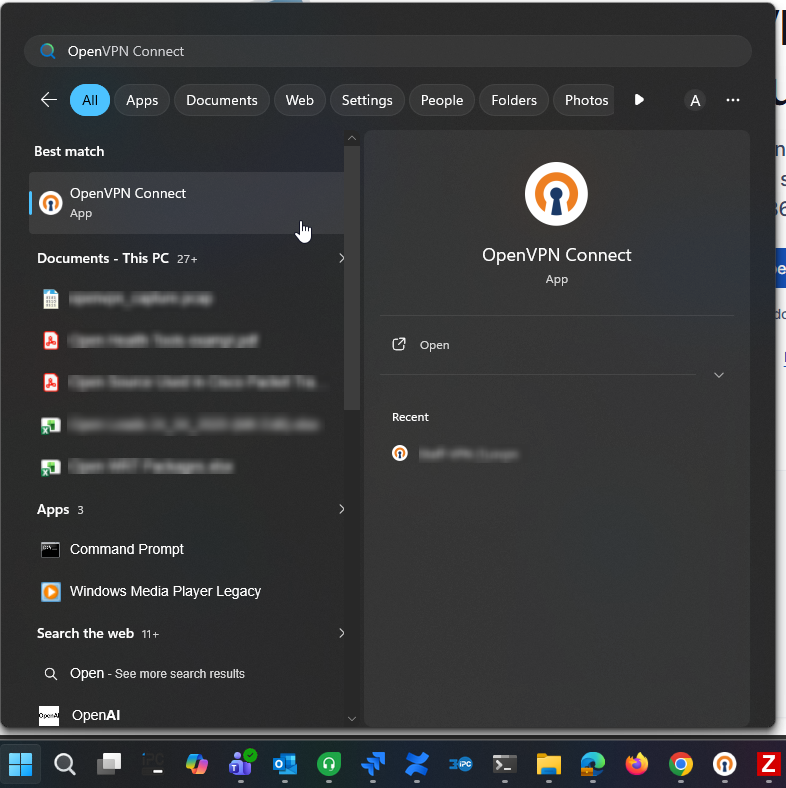Open the blurred pcap document result
This screenshot has width=786, height=788.
(x=186, y=299)
